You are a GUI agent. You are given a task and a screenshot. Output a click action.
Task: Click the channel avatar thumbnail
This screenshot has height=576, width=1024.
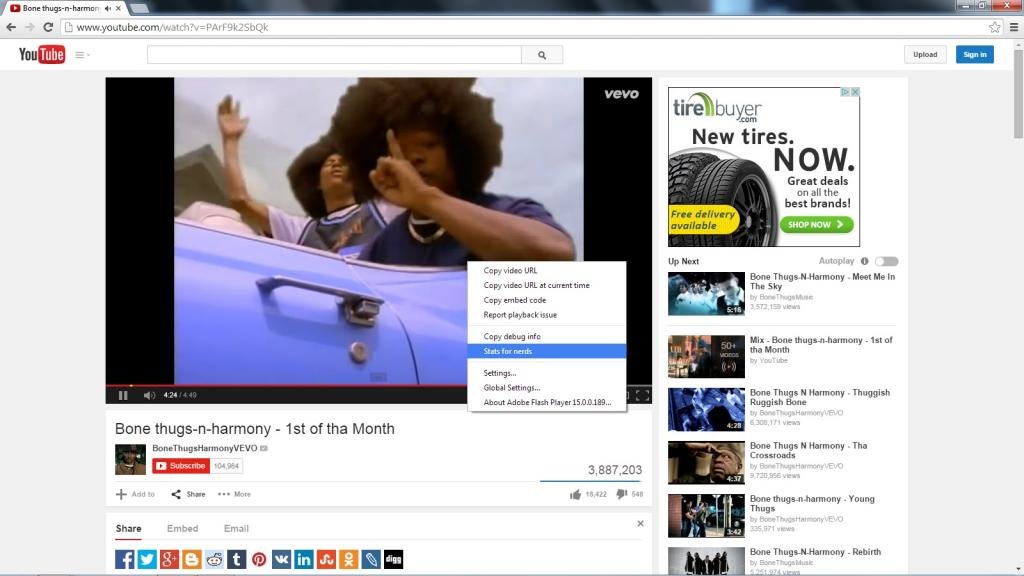click(x=130, y=459)
